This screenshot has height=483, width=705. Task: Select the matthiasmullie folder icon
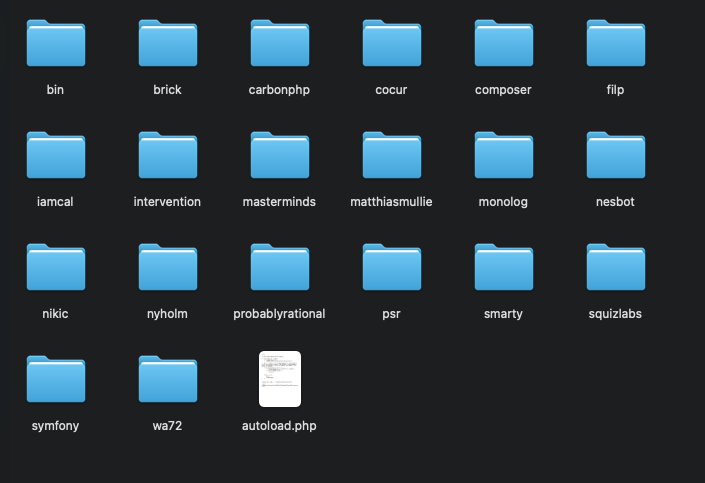click(392, 155)
